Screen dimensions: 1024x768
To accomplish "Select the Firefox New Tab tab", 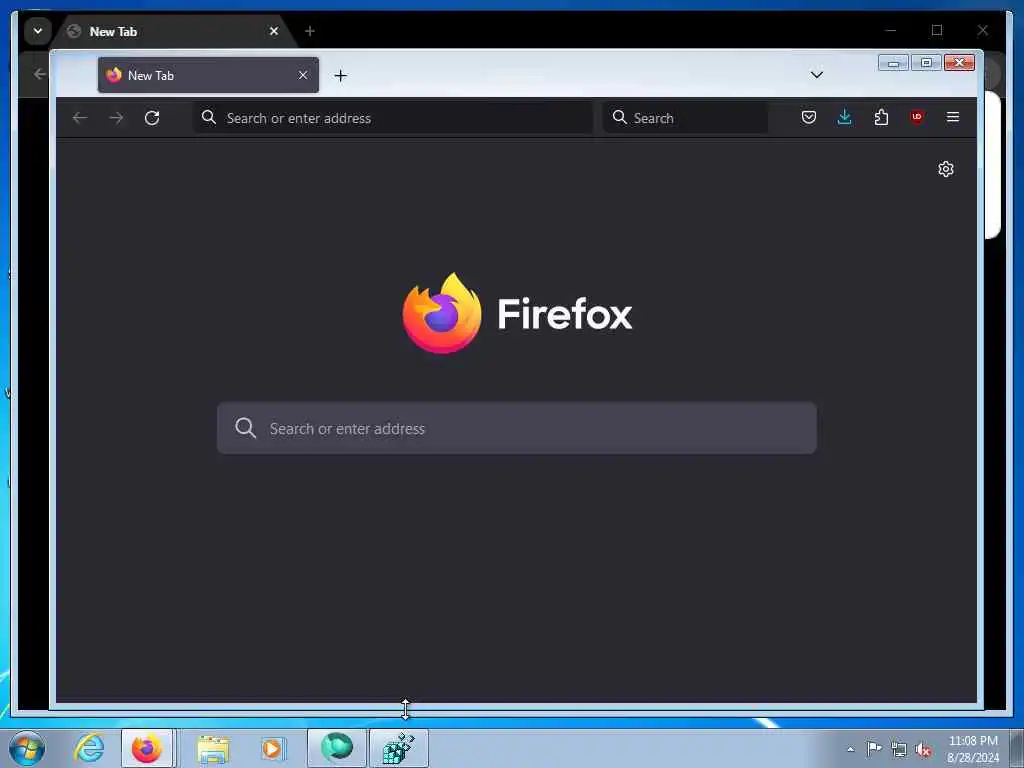I will 208,75.
